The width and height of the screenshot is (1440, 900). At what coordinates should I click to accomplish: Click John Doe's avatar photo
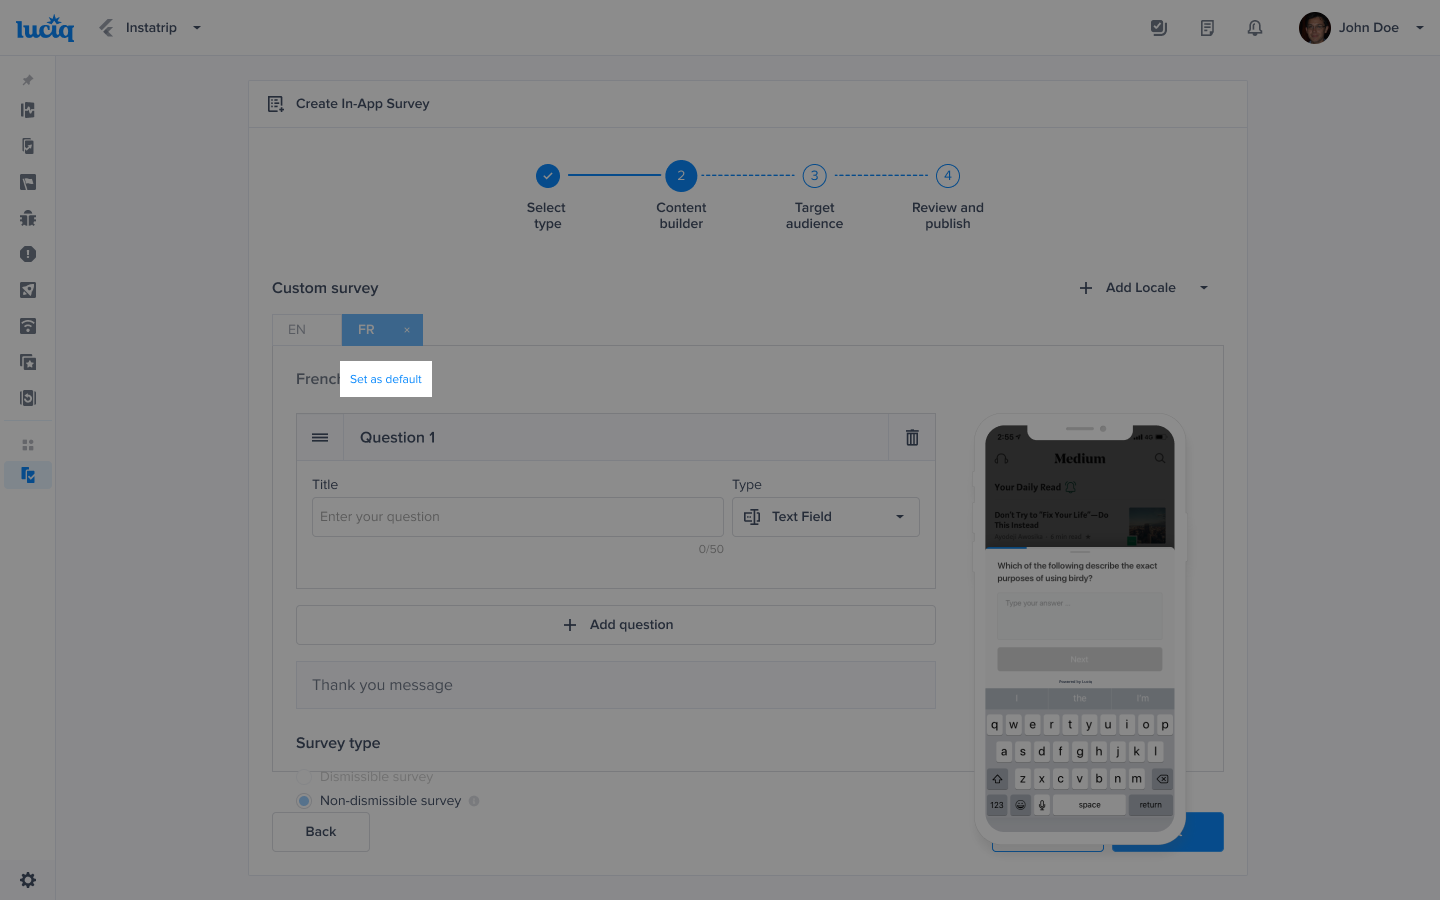pyautogui.click(x=1315, y=28)
